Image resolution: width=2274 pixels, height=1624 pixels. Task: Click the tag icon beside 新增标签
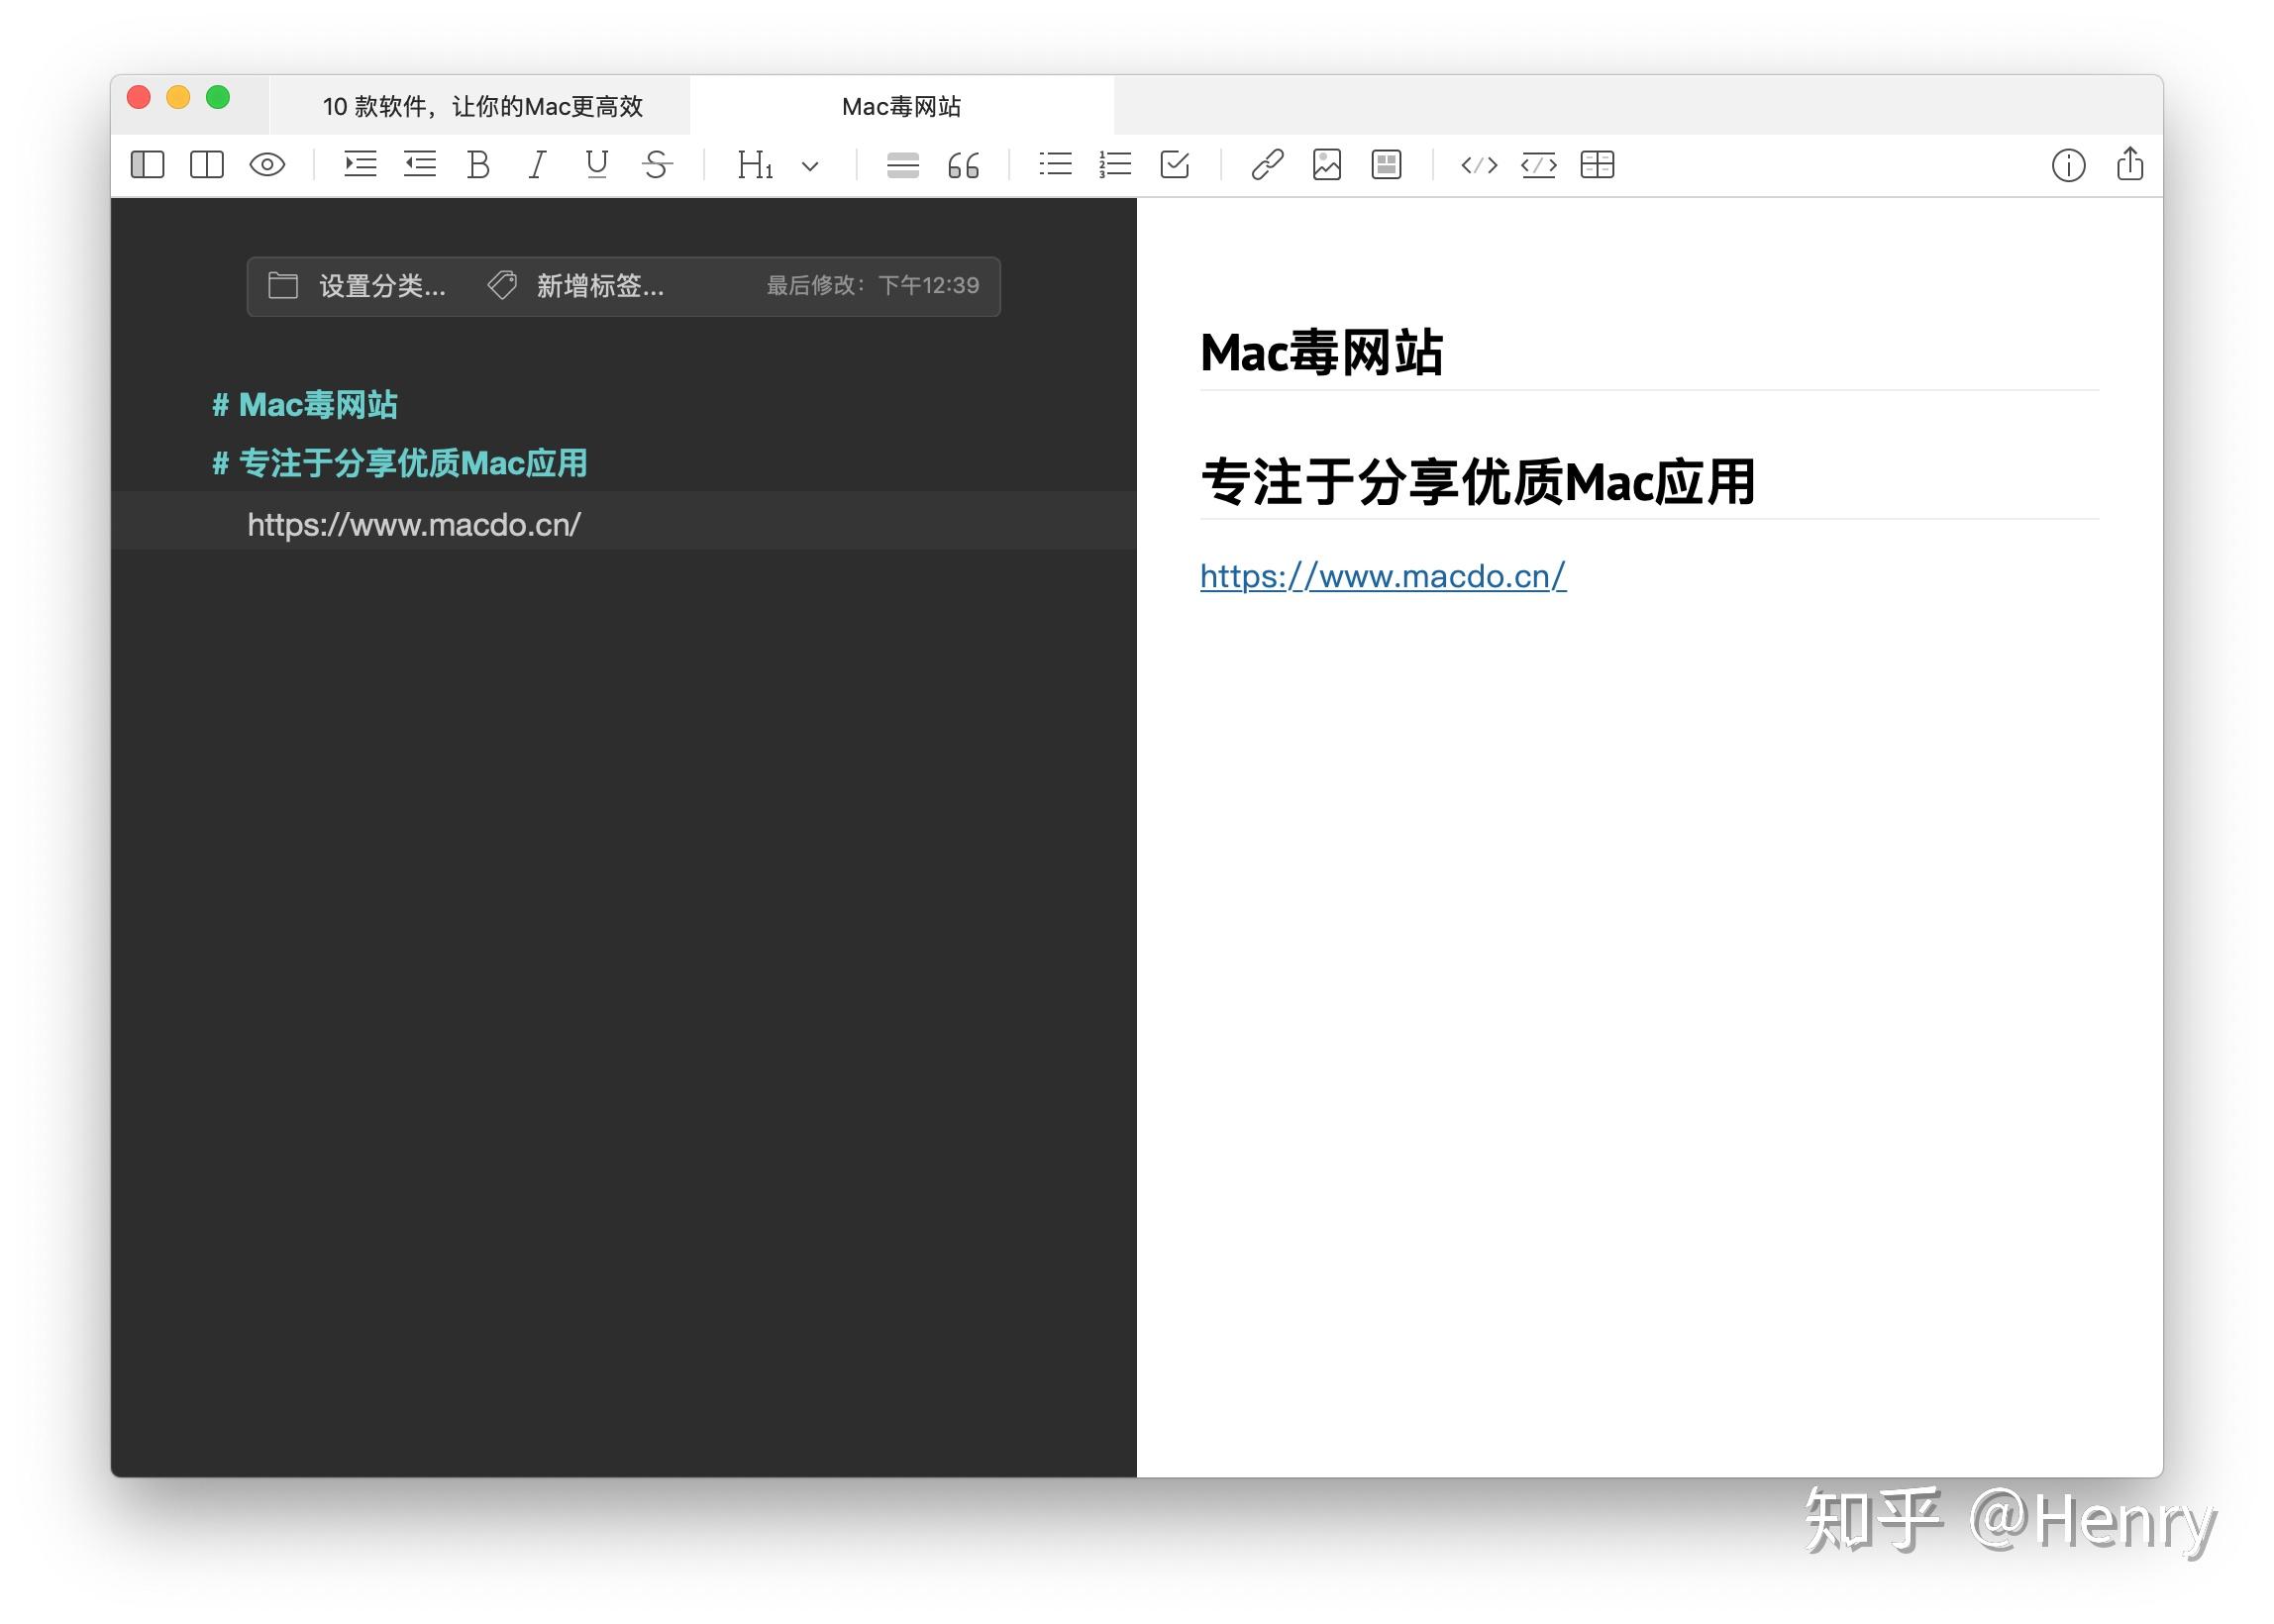[x=502, y=285]
